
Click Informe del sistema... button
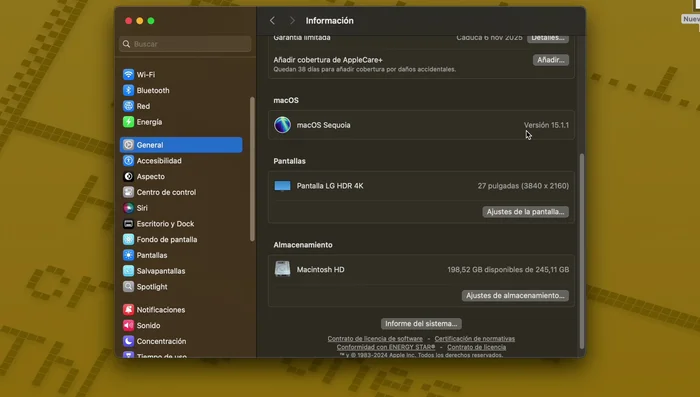421,323
